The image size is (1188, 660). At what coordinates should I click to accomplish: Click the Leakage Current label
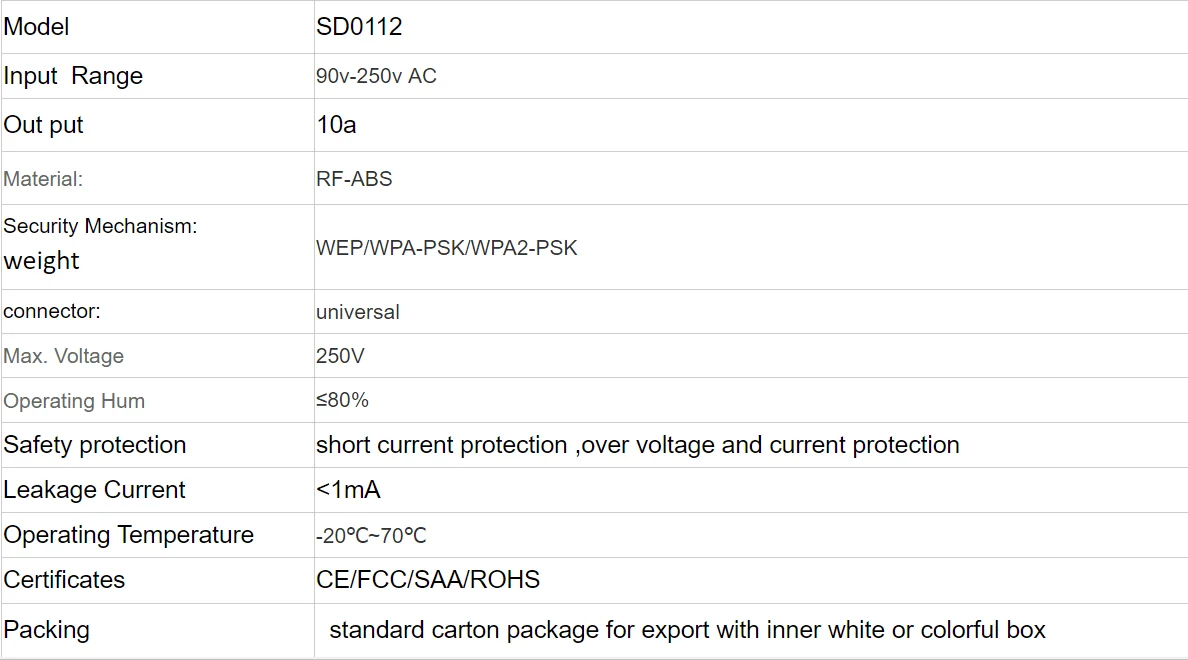click(x=95, y=490)
